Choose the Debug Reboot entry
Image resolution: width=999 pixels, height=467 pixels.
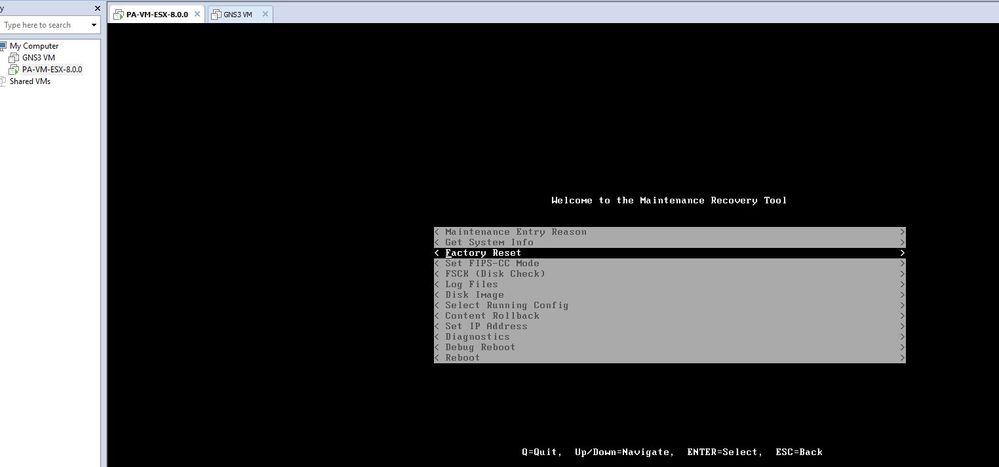pos(670,347)
